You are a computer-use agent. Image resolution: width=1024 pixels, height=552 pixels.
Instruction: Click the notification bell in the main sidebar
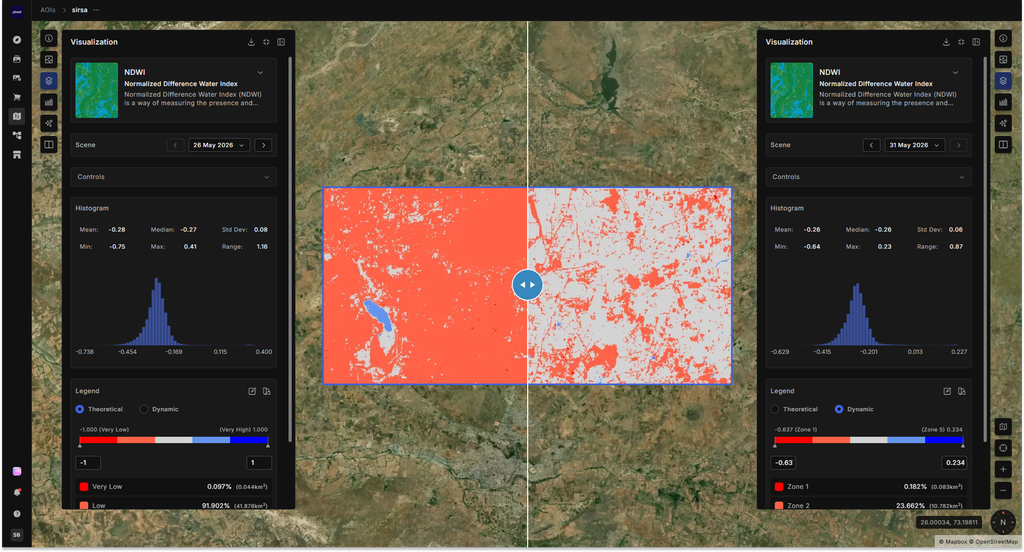pos(17,492)
